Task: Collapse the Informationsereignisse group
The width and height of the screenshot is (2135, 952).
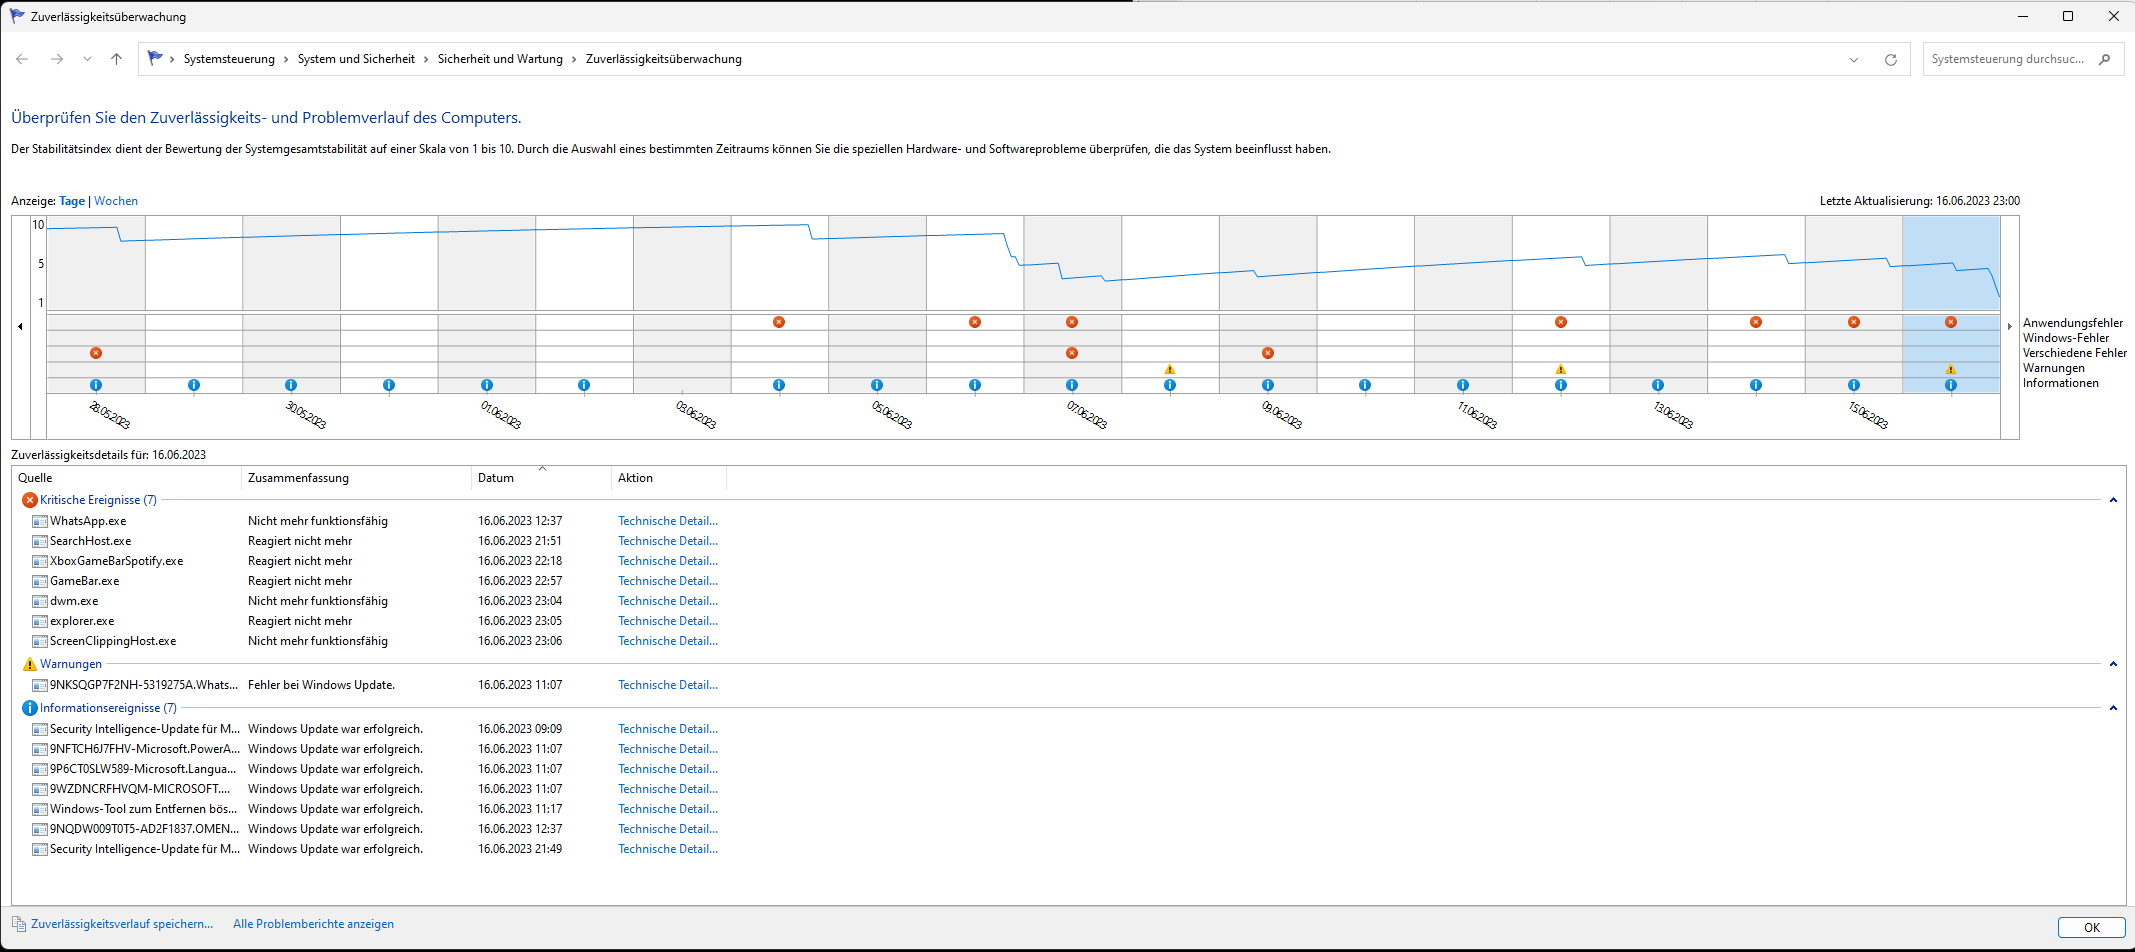Action: [x=2113, y=708]
